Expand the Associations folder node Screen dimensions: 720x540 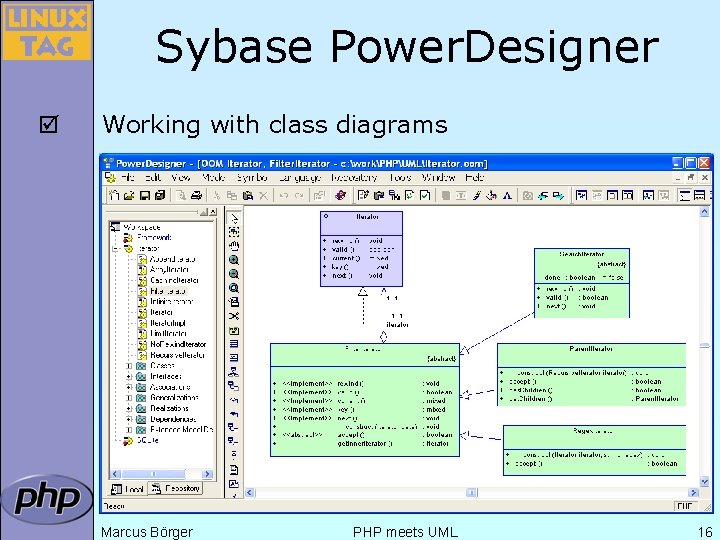pos(129,387)
